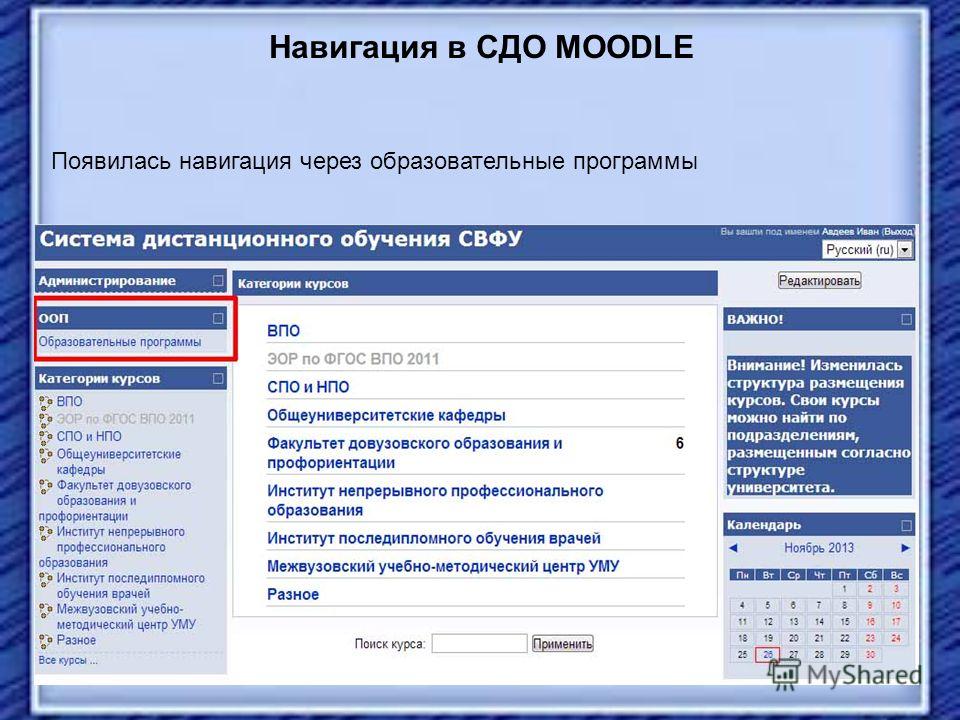Open ЭОР по ФГОС ВПО 2011 in main list
960x720 pixels.
coord(353,359)
